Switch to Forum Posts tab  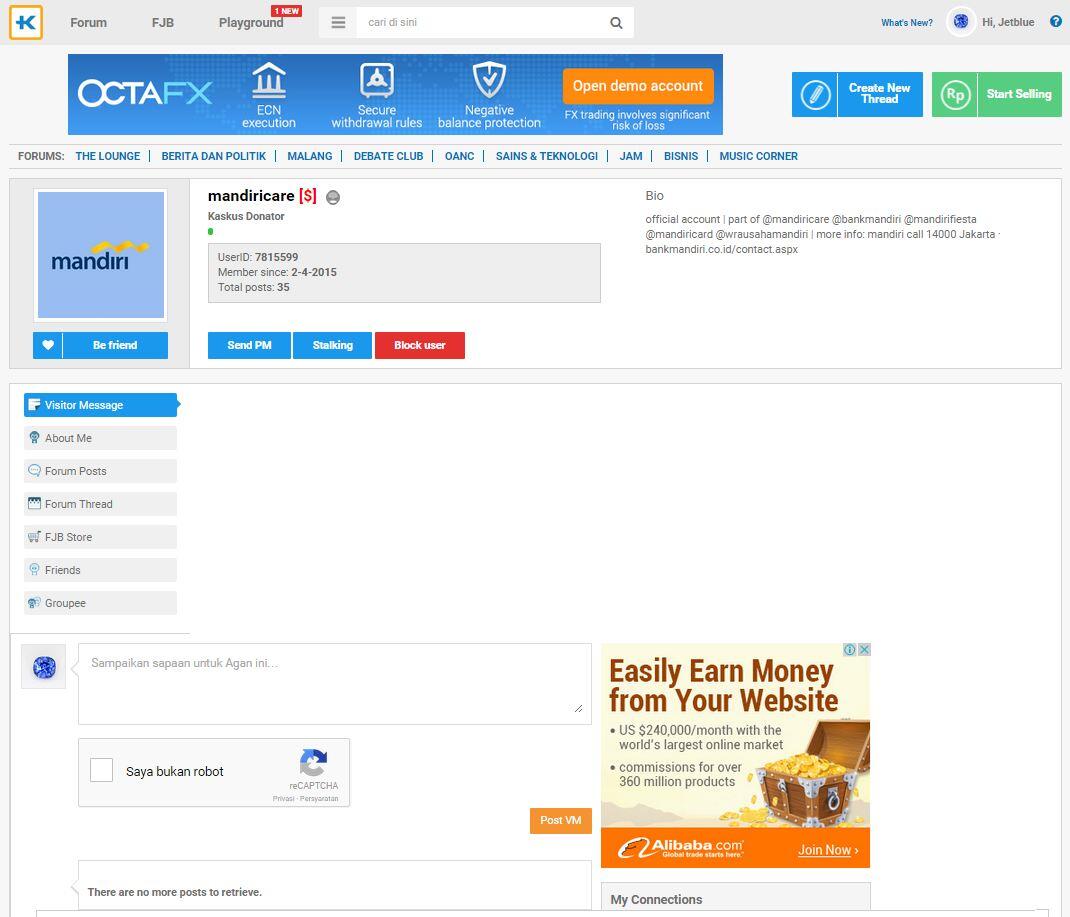click(100, 471)
